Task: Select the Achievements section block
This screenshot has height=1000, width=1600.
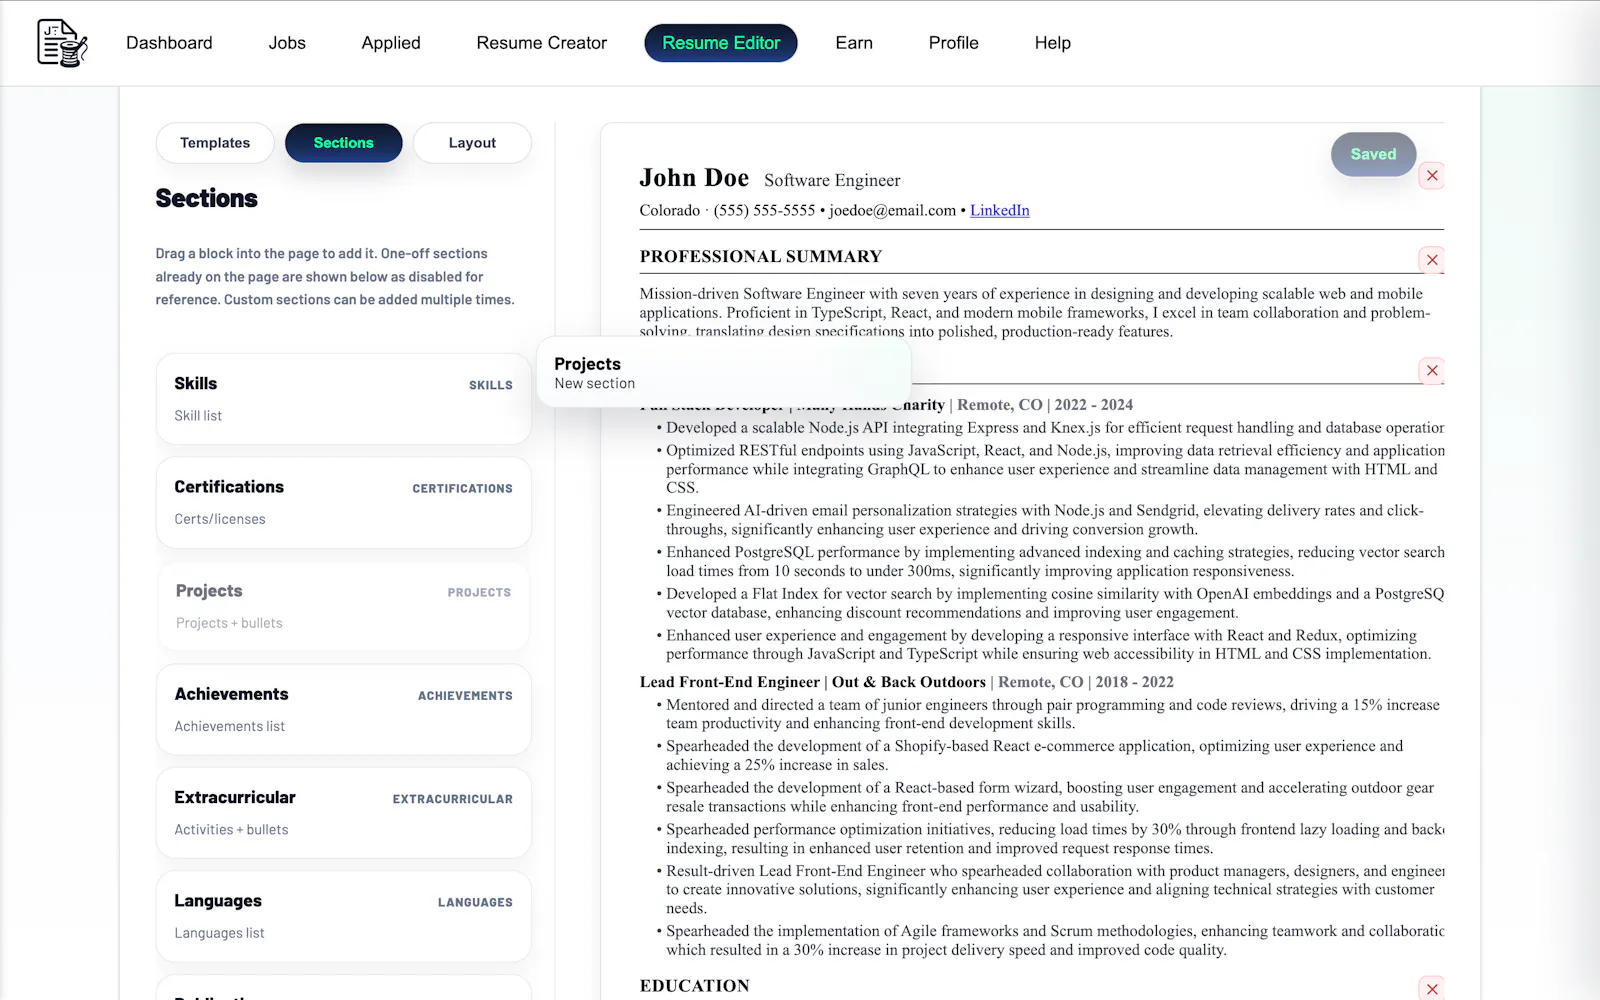Action: (x=343, y=710)
